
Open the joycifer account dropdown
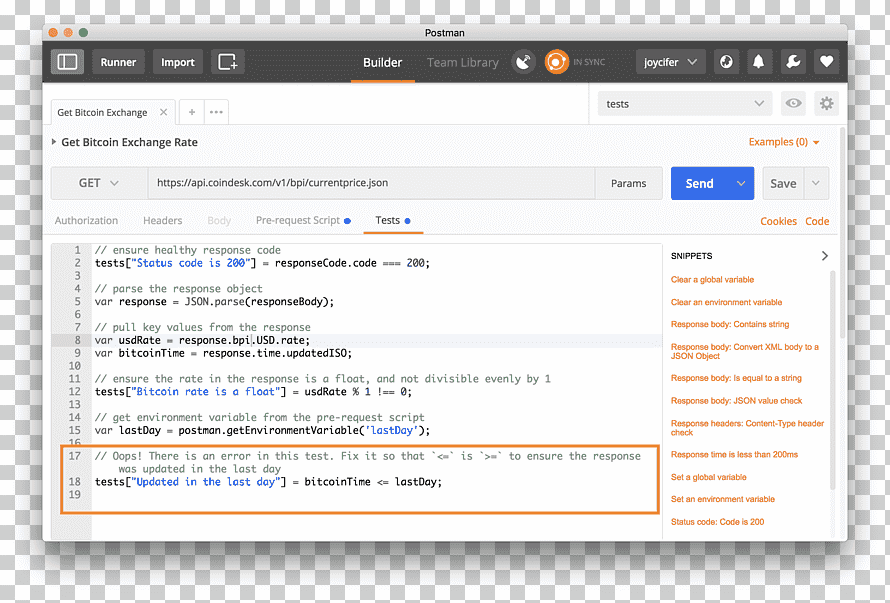[x=670, y=61]
